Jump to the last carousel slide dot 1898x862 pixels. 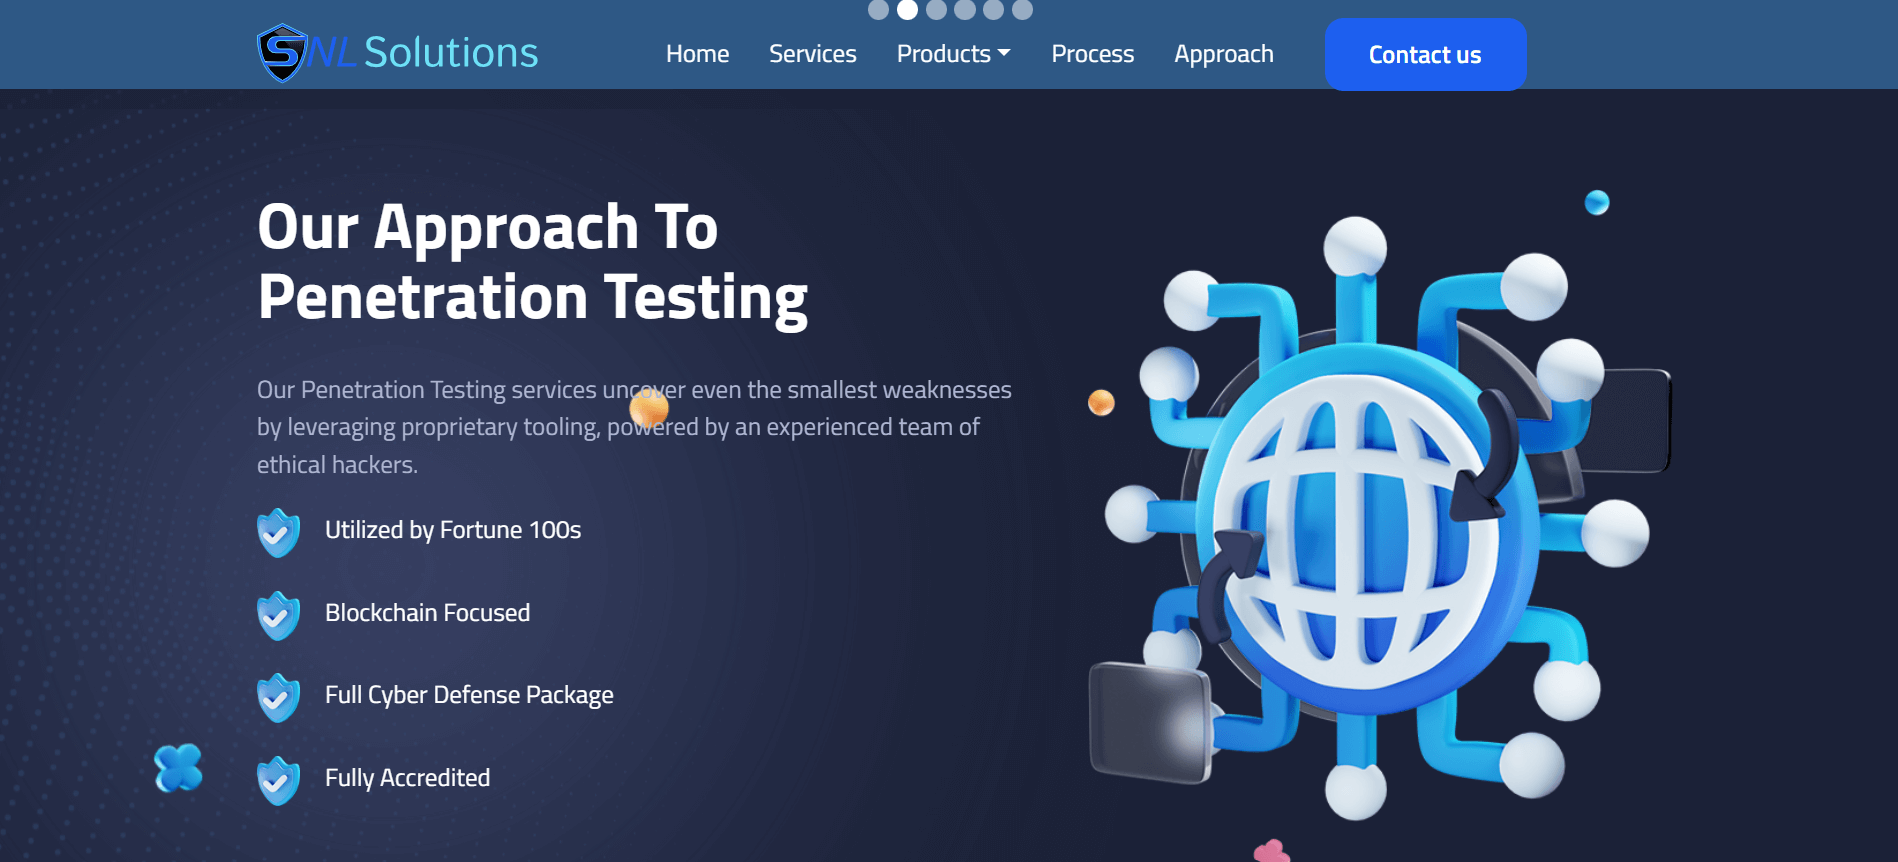click(1022, 10)
